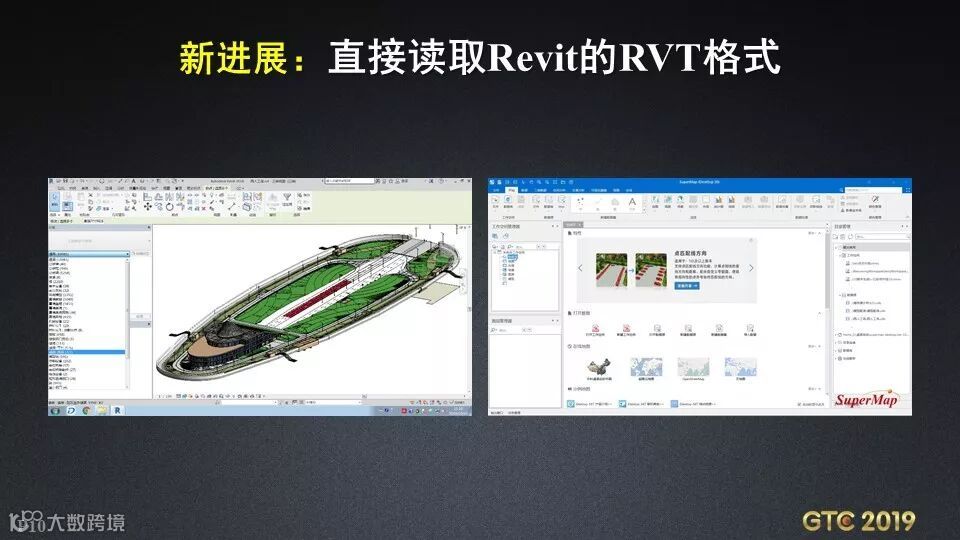Click the SuperMap start page vertical scrollbar
960x540 pixels.
(x=827, y=269)
